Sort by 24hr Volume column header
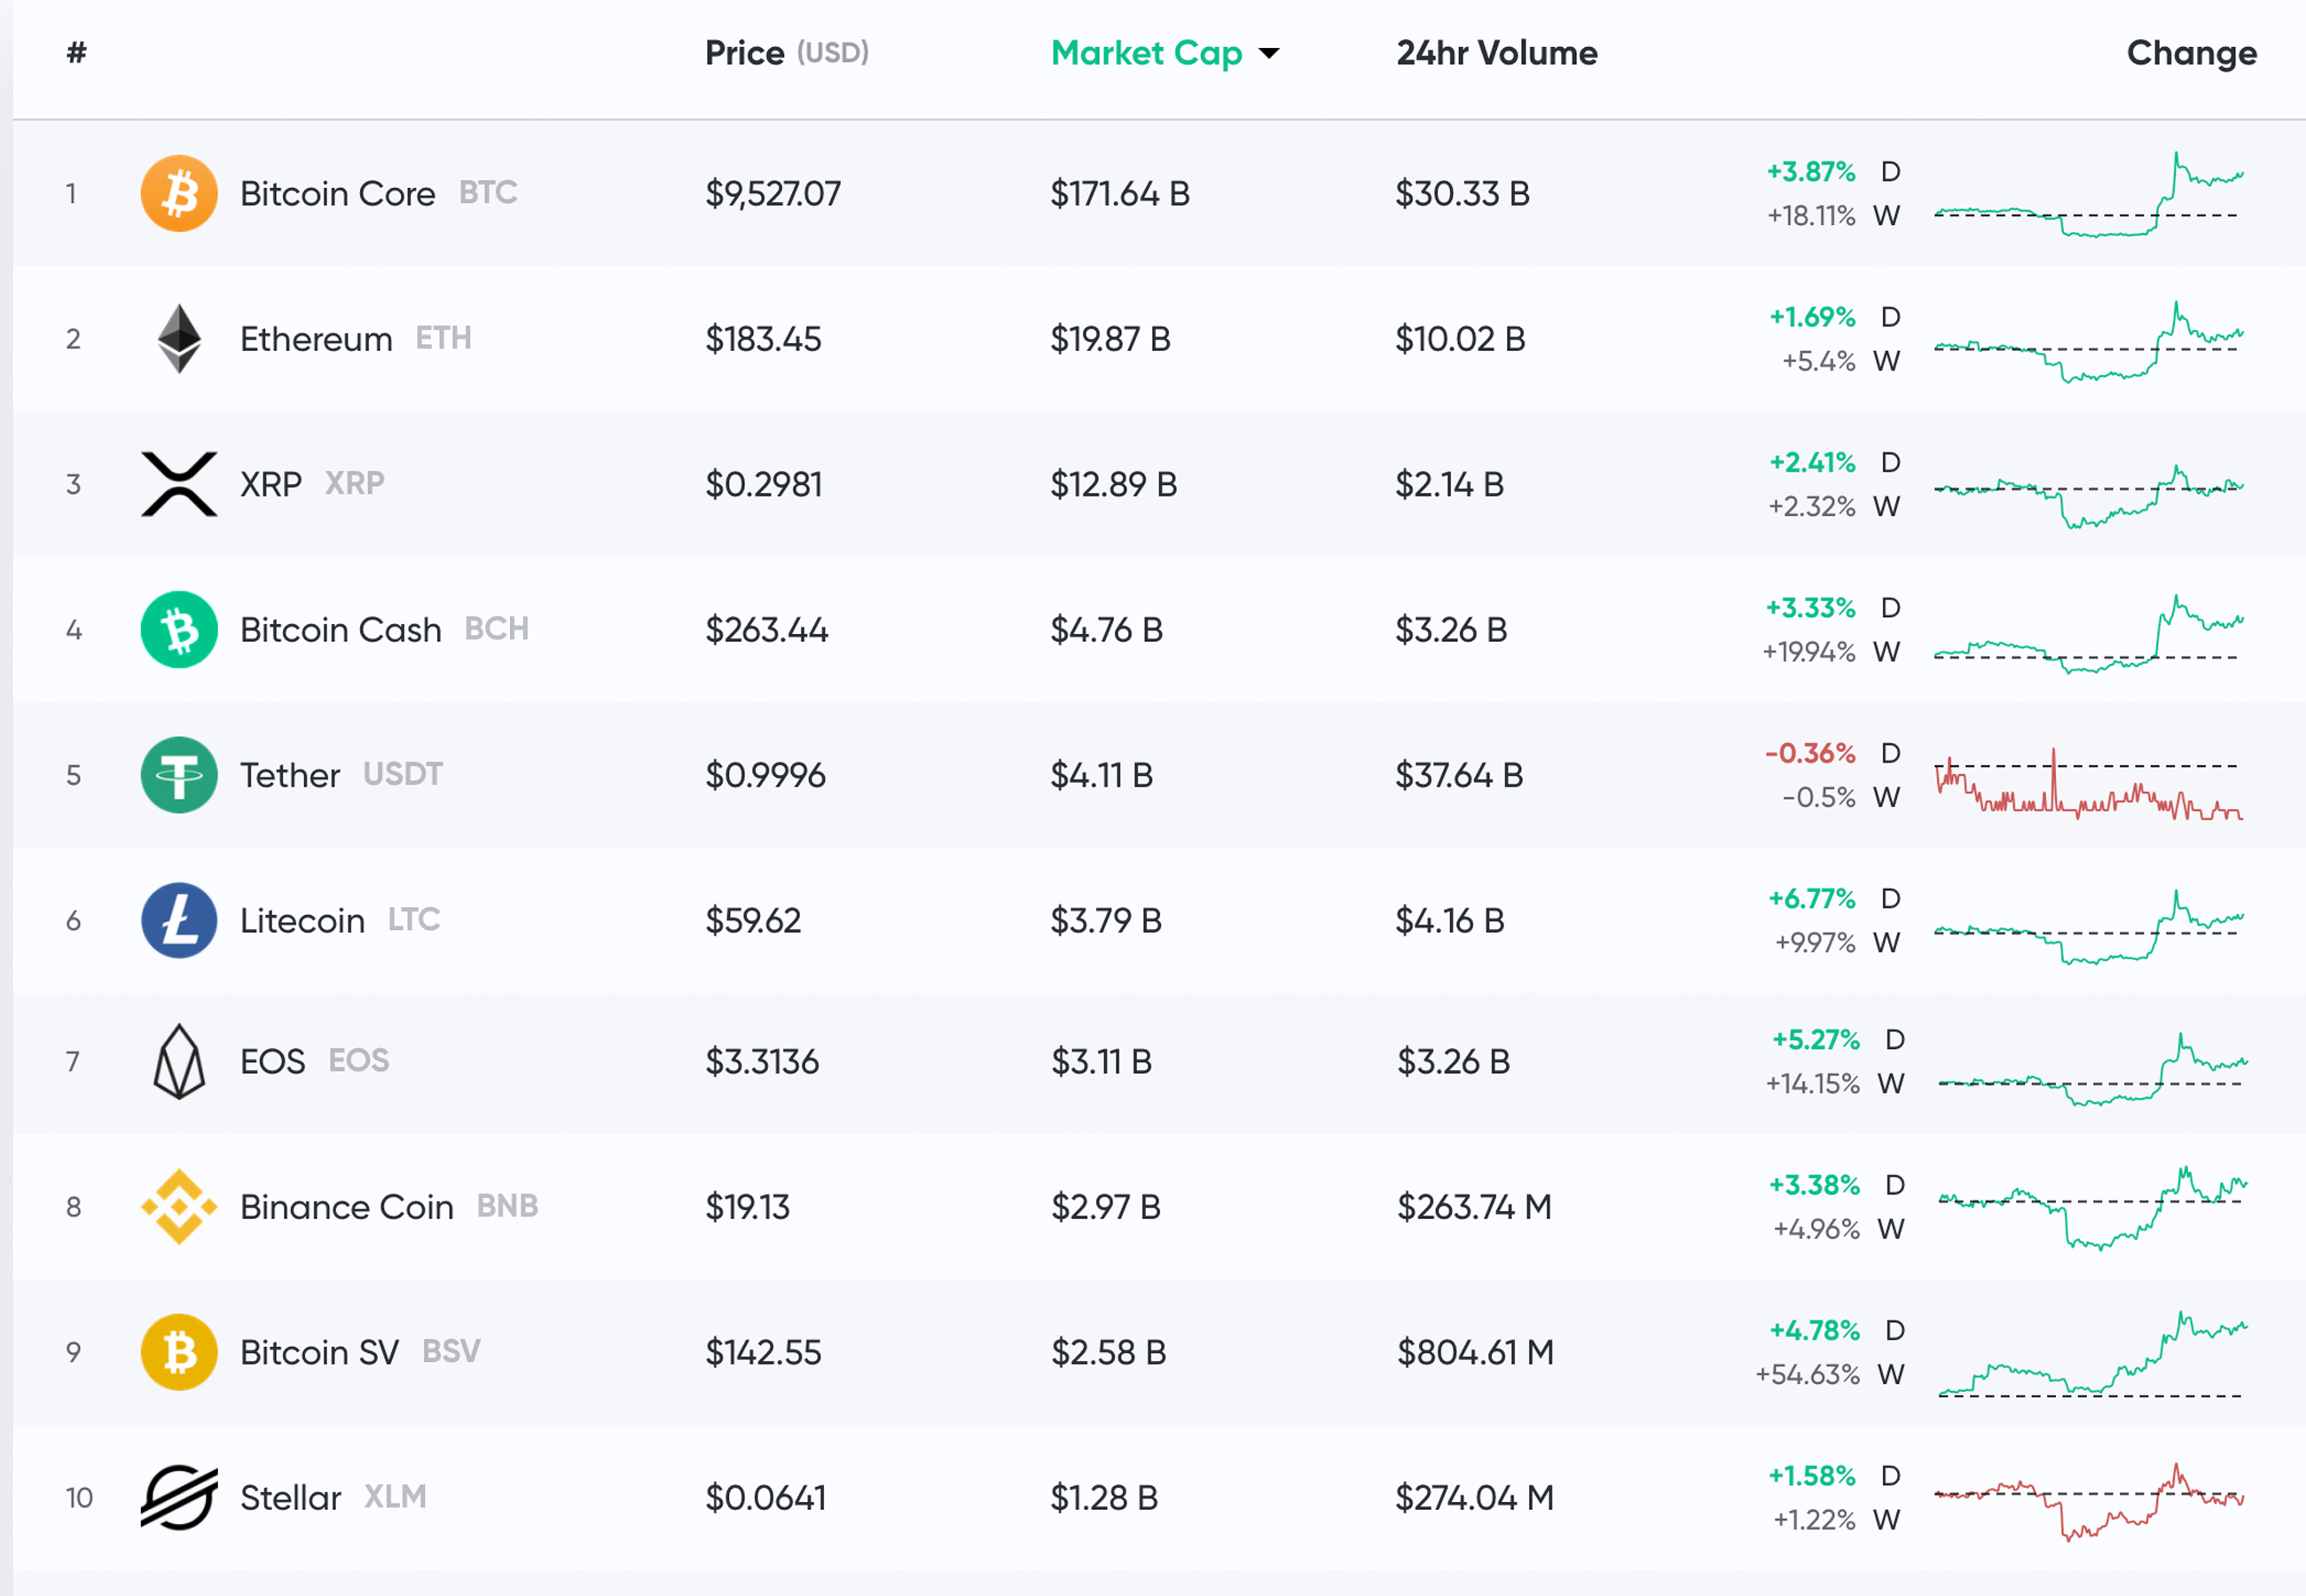This screenshot has width=2306, height=1596. 1497,52
